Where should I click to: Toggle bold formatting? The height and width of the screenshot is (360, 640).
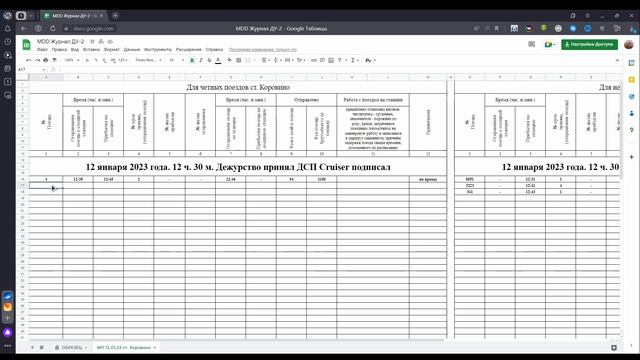tap(192, 60)
